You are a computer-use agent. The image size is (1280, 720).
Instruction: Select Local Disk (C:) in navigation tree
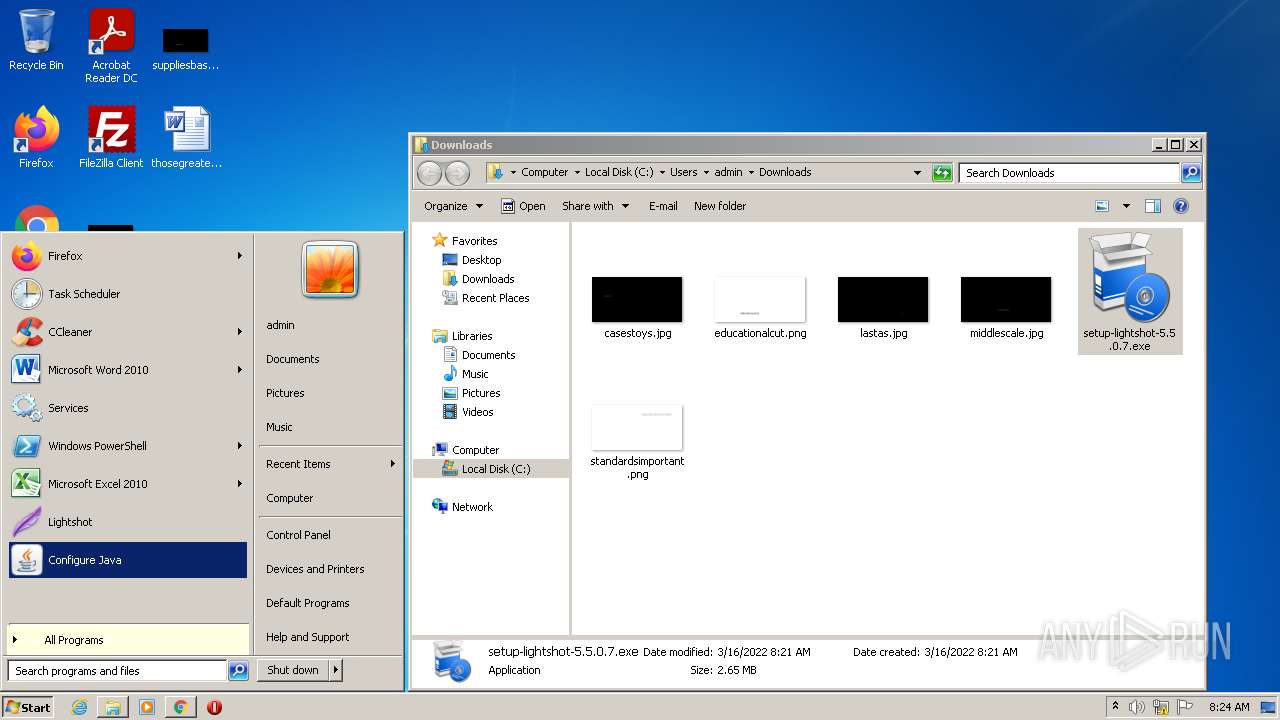[496, 469]
